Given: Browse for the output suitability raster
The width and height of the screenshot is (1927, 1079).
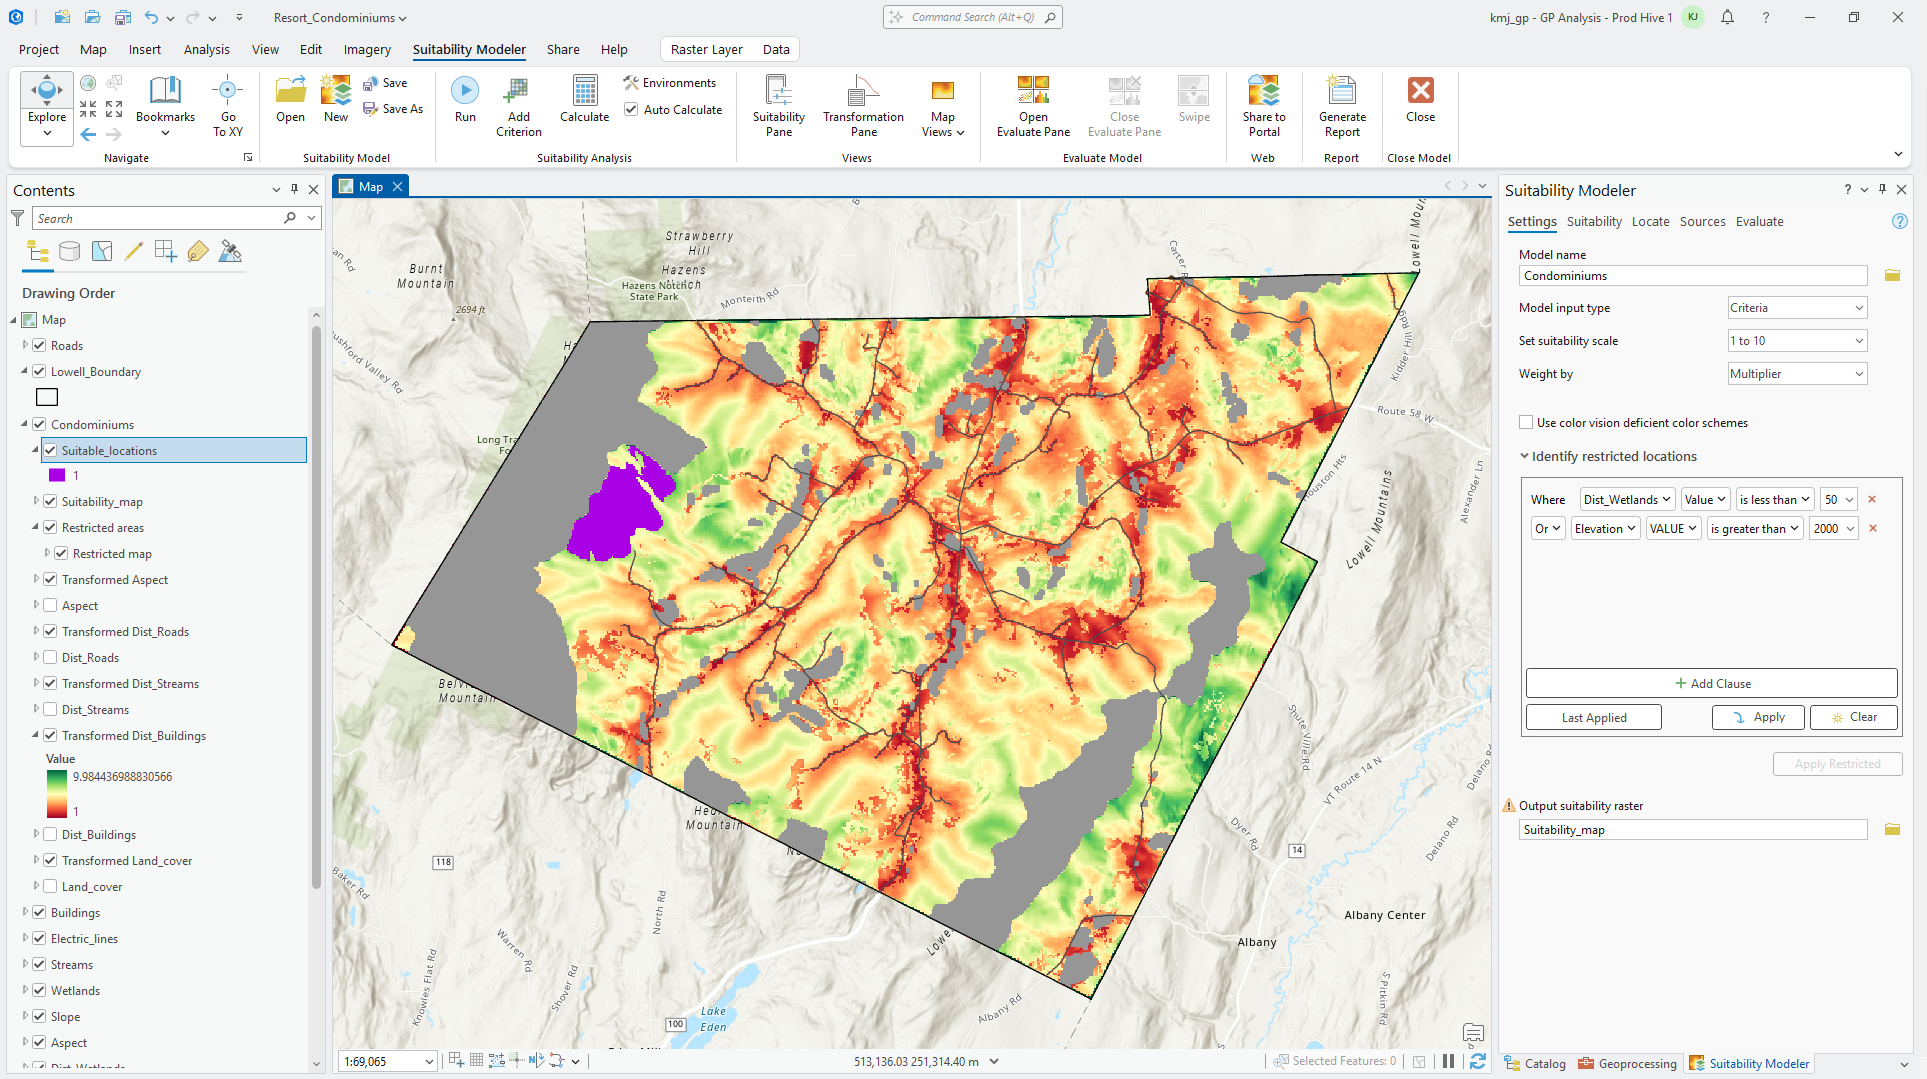Looking at the screenshot, I should pyautogui.click(x=1892, y=830).
